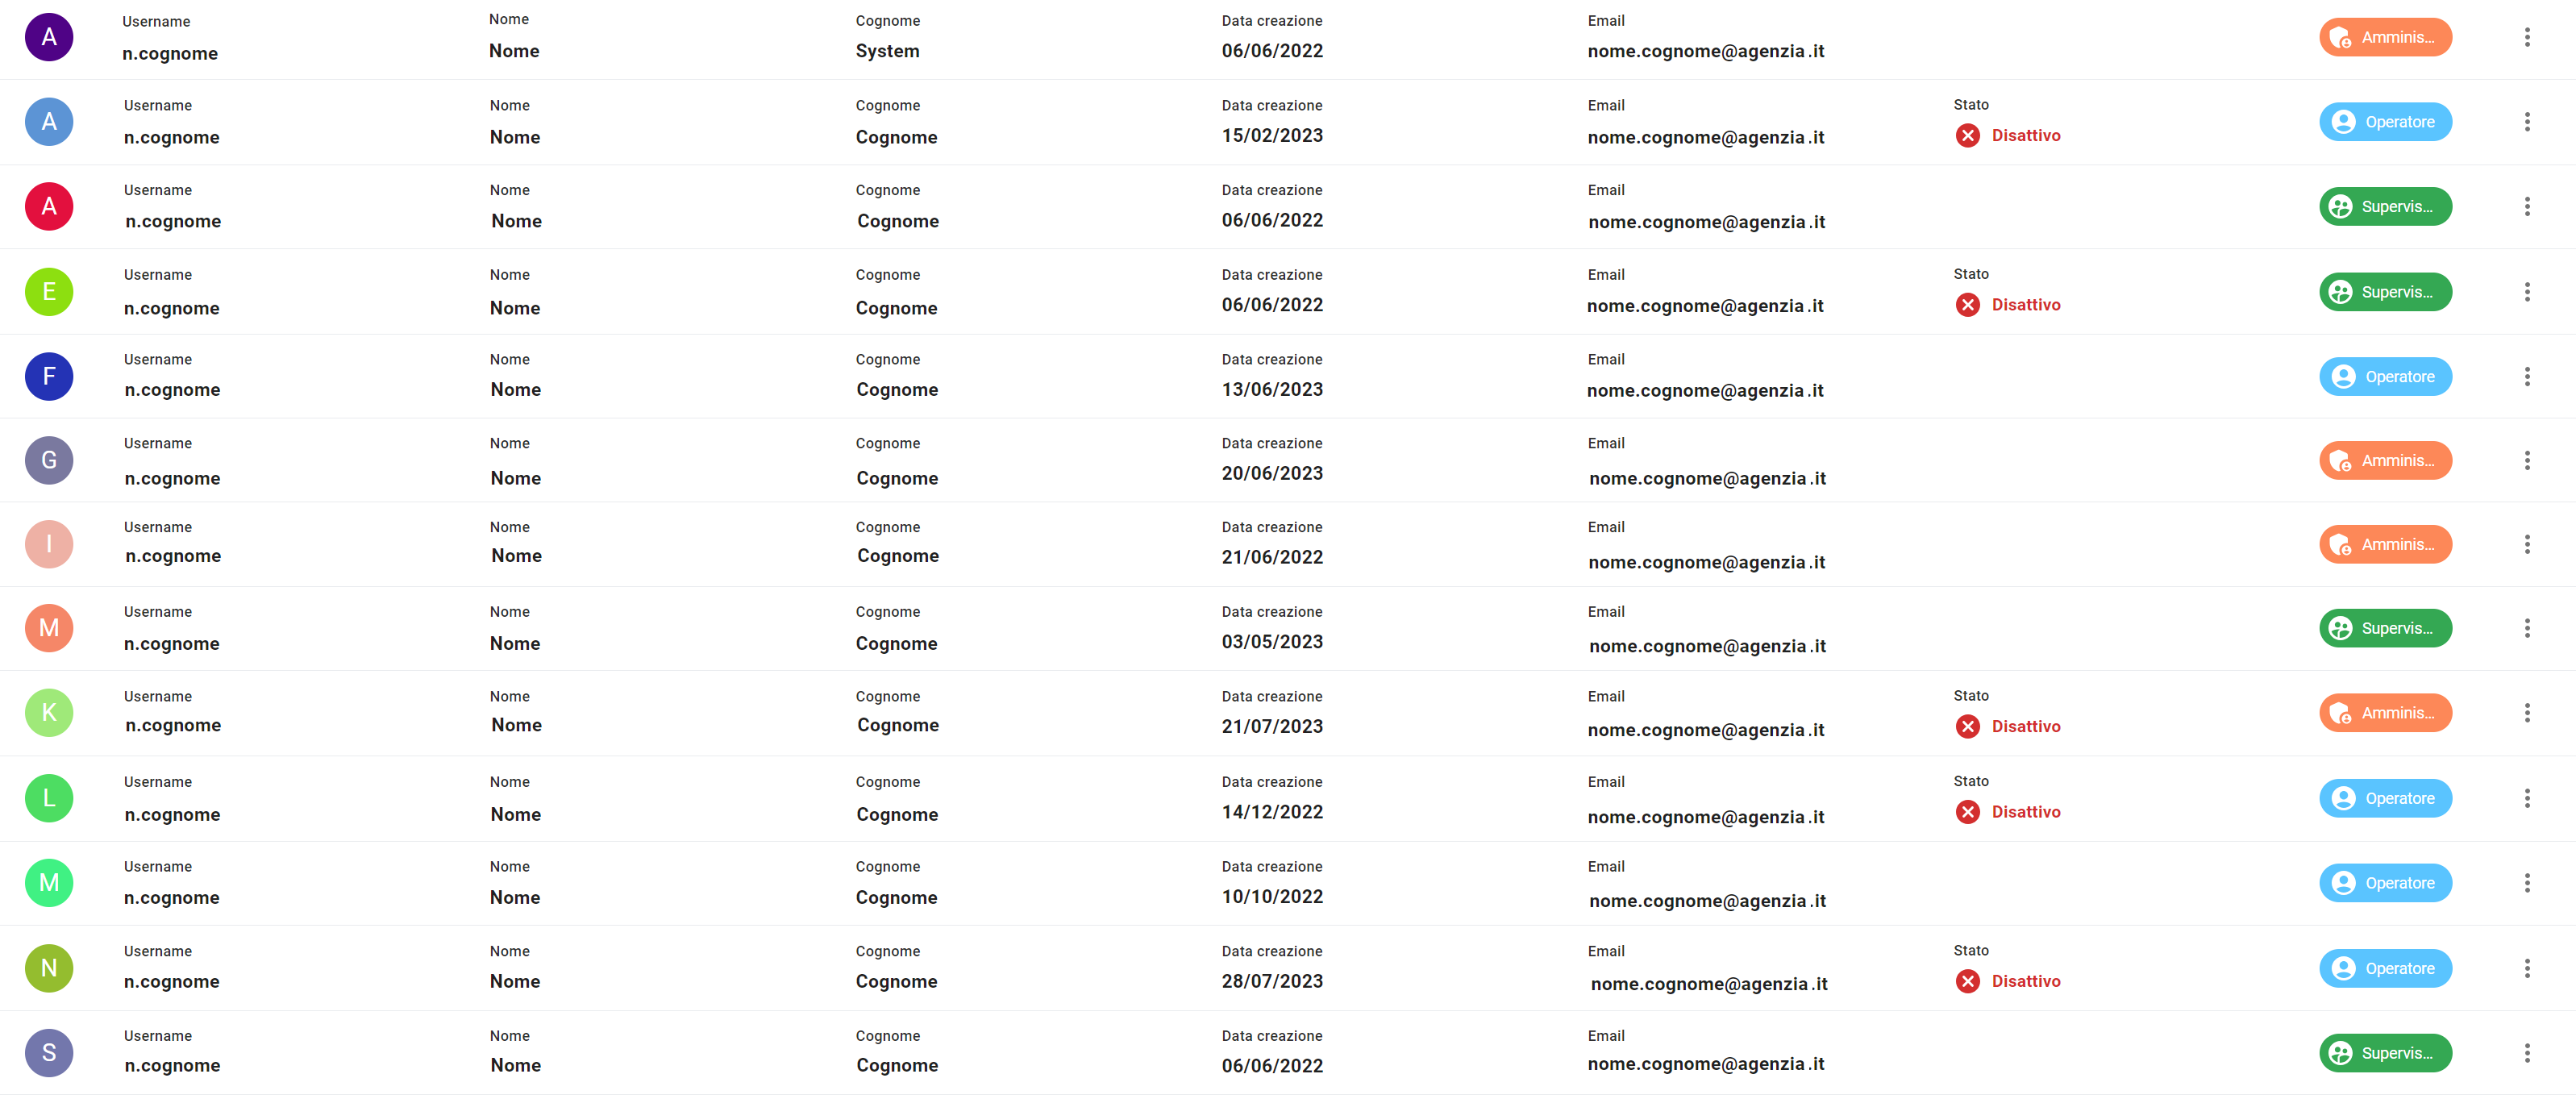2576x1099 pixels.
Task: Open three-dot menu for the S user
Action: [2526, 1053]
